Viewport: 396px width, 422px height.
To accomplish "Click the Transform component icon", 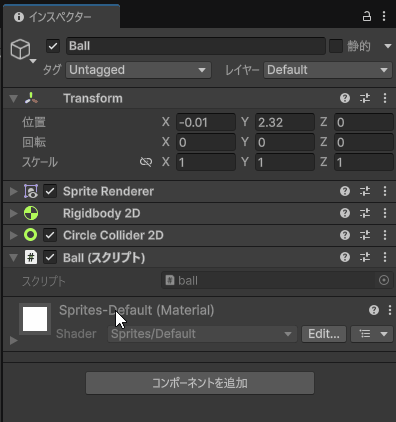I will click(x=31, y=98).
